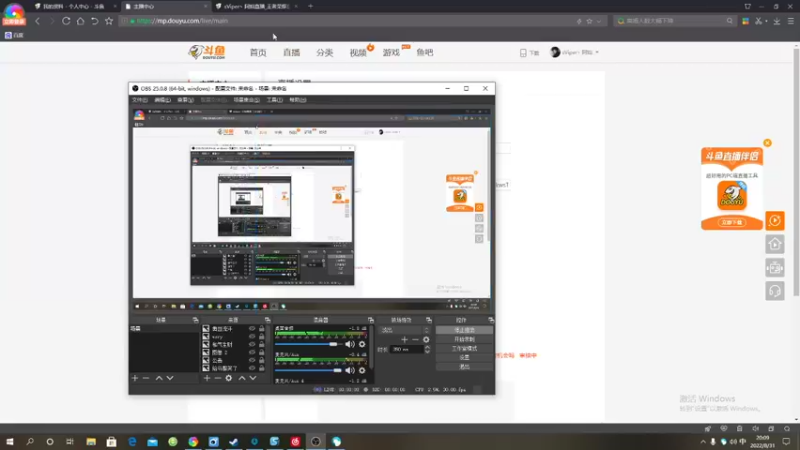Open the OBS 查看(V) menu
Image resolution: width=800 pixels, height=450 pixels.
[x=185, y=100]
